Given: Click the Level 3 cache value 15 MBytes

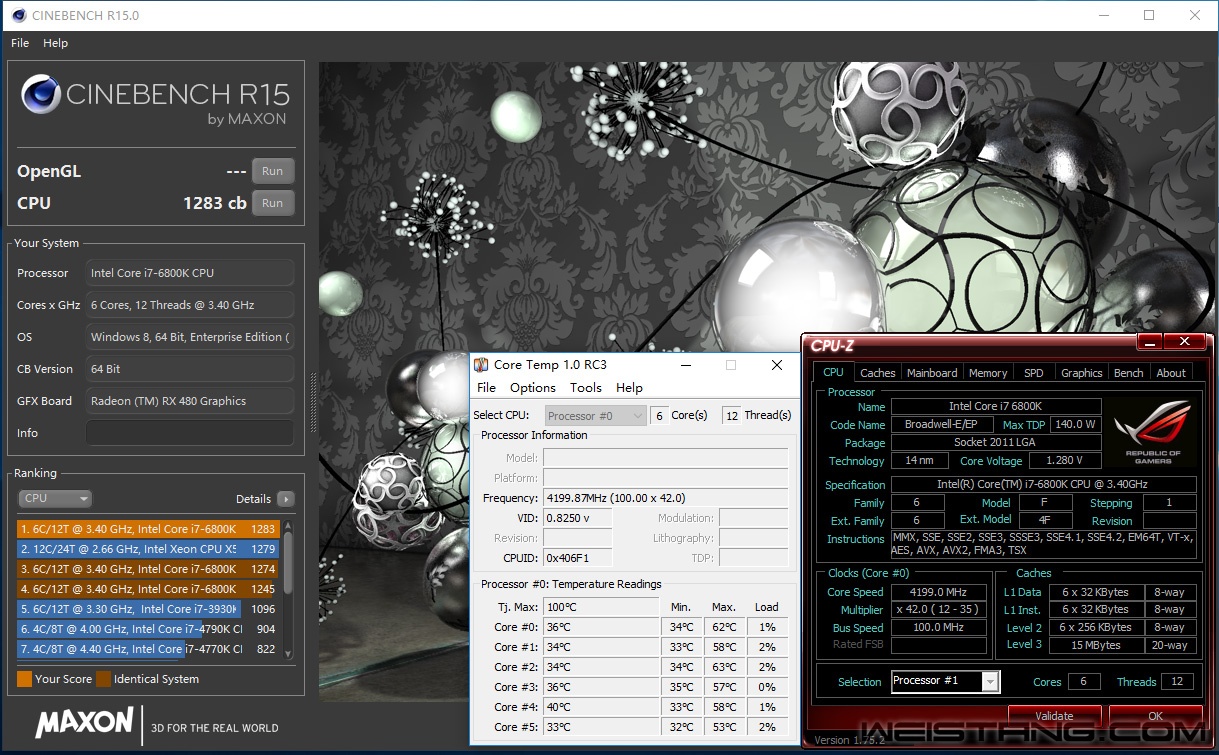Looking at the screenshot, I should pos(1096,646).
